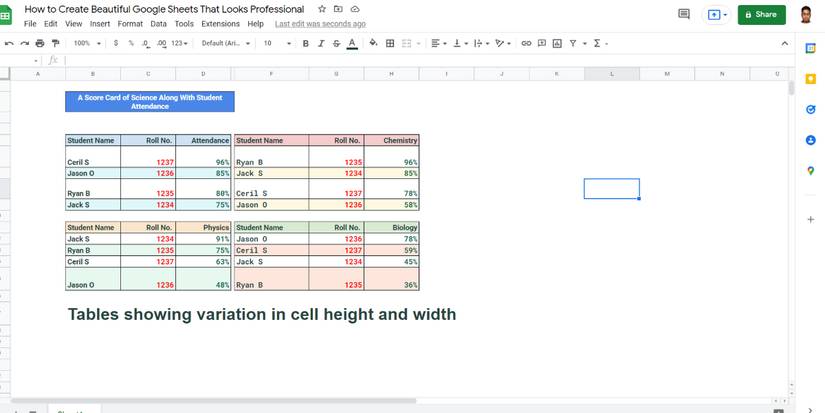
Task: Open Google Tasks side panel
Action: tap(810, 109)
